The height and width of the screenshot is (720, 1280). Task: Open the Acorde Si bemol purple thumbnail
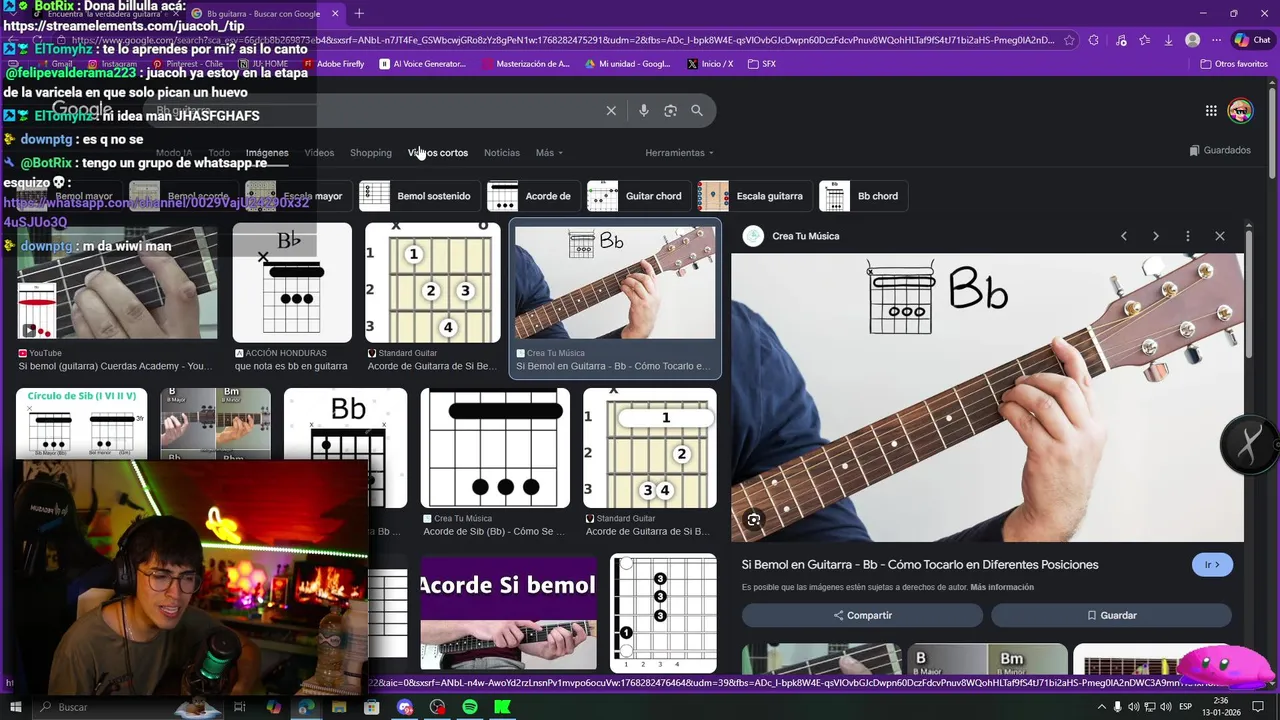click(x=508, y=612)
